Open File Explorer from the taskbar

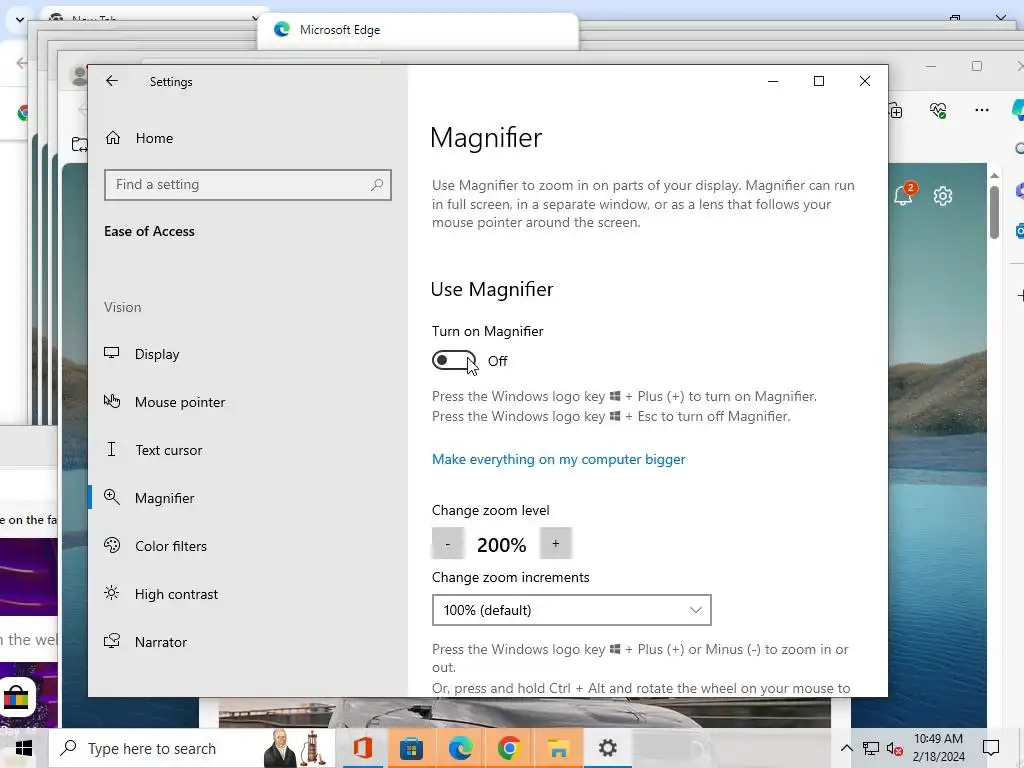(558, 748)
